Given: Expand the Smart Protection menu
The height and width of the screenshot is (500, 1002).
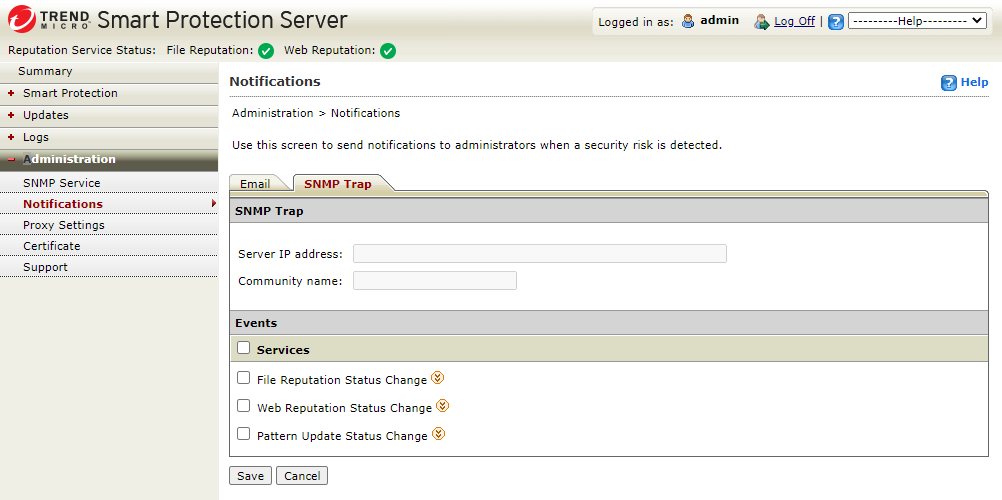Looking at the screenshot, I should (70, 93).
